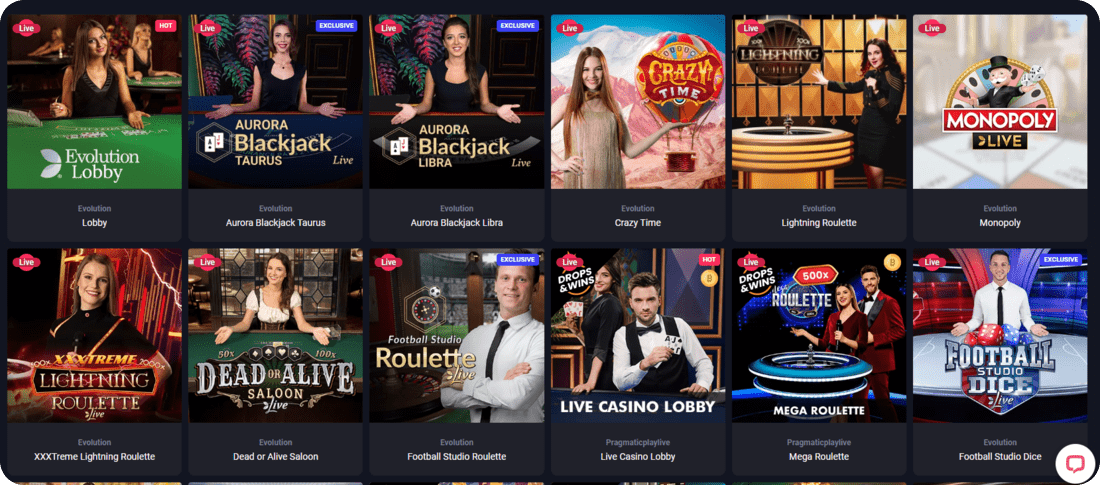
Task: Click EXCLUSIVE badge on Aurora Blackjack Taurus
Action: pos(337,26)
